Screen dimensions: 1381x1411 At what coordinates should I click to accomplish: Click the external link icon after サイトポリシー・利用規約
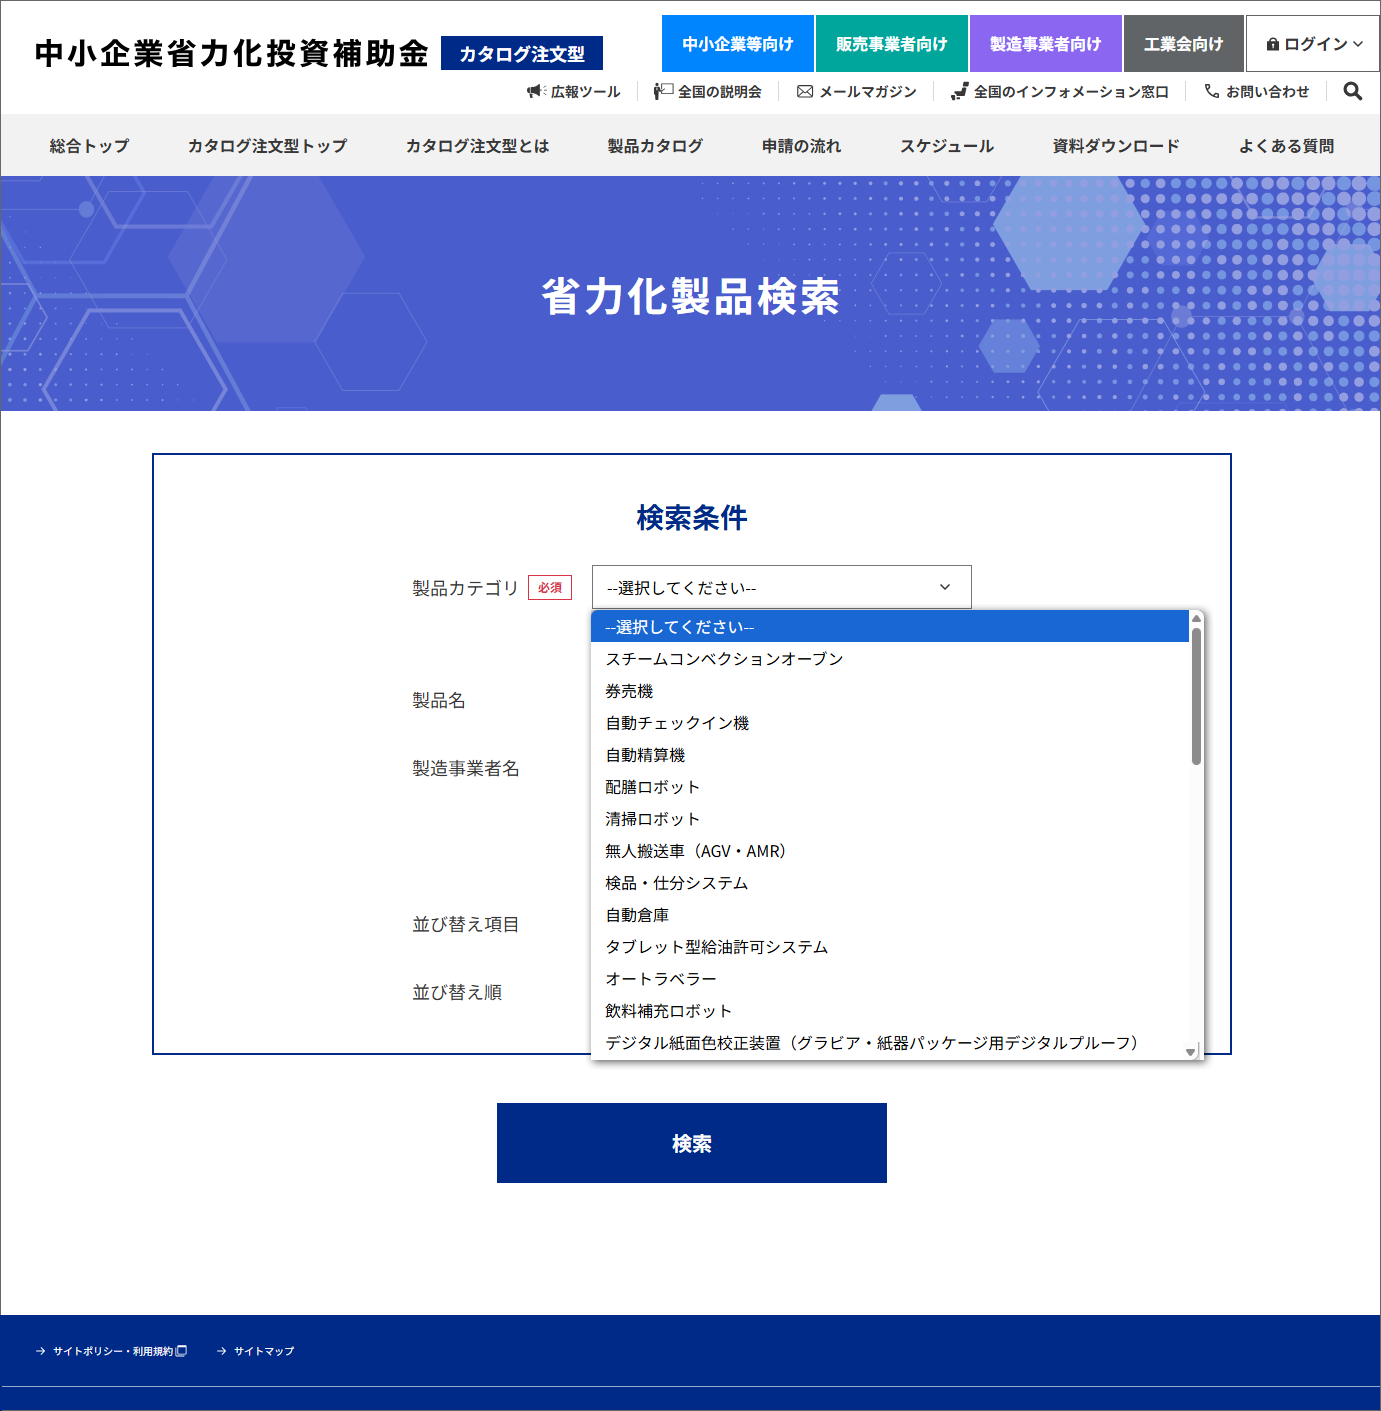pos(181,1351)
